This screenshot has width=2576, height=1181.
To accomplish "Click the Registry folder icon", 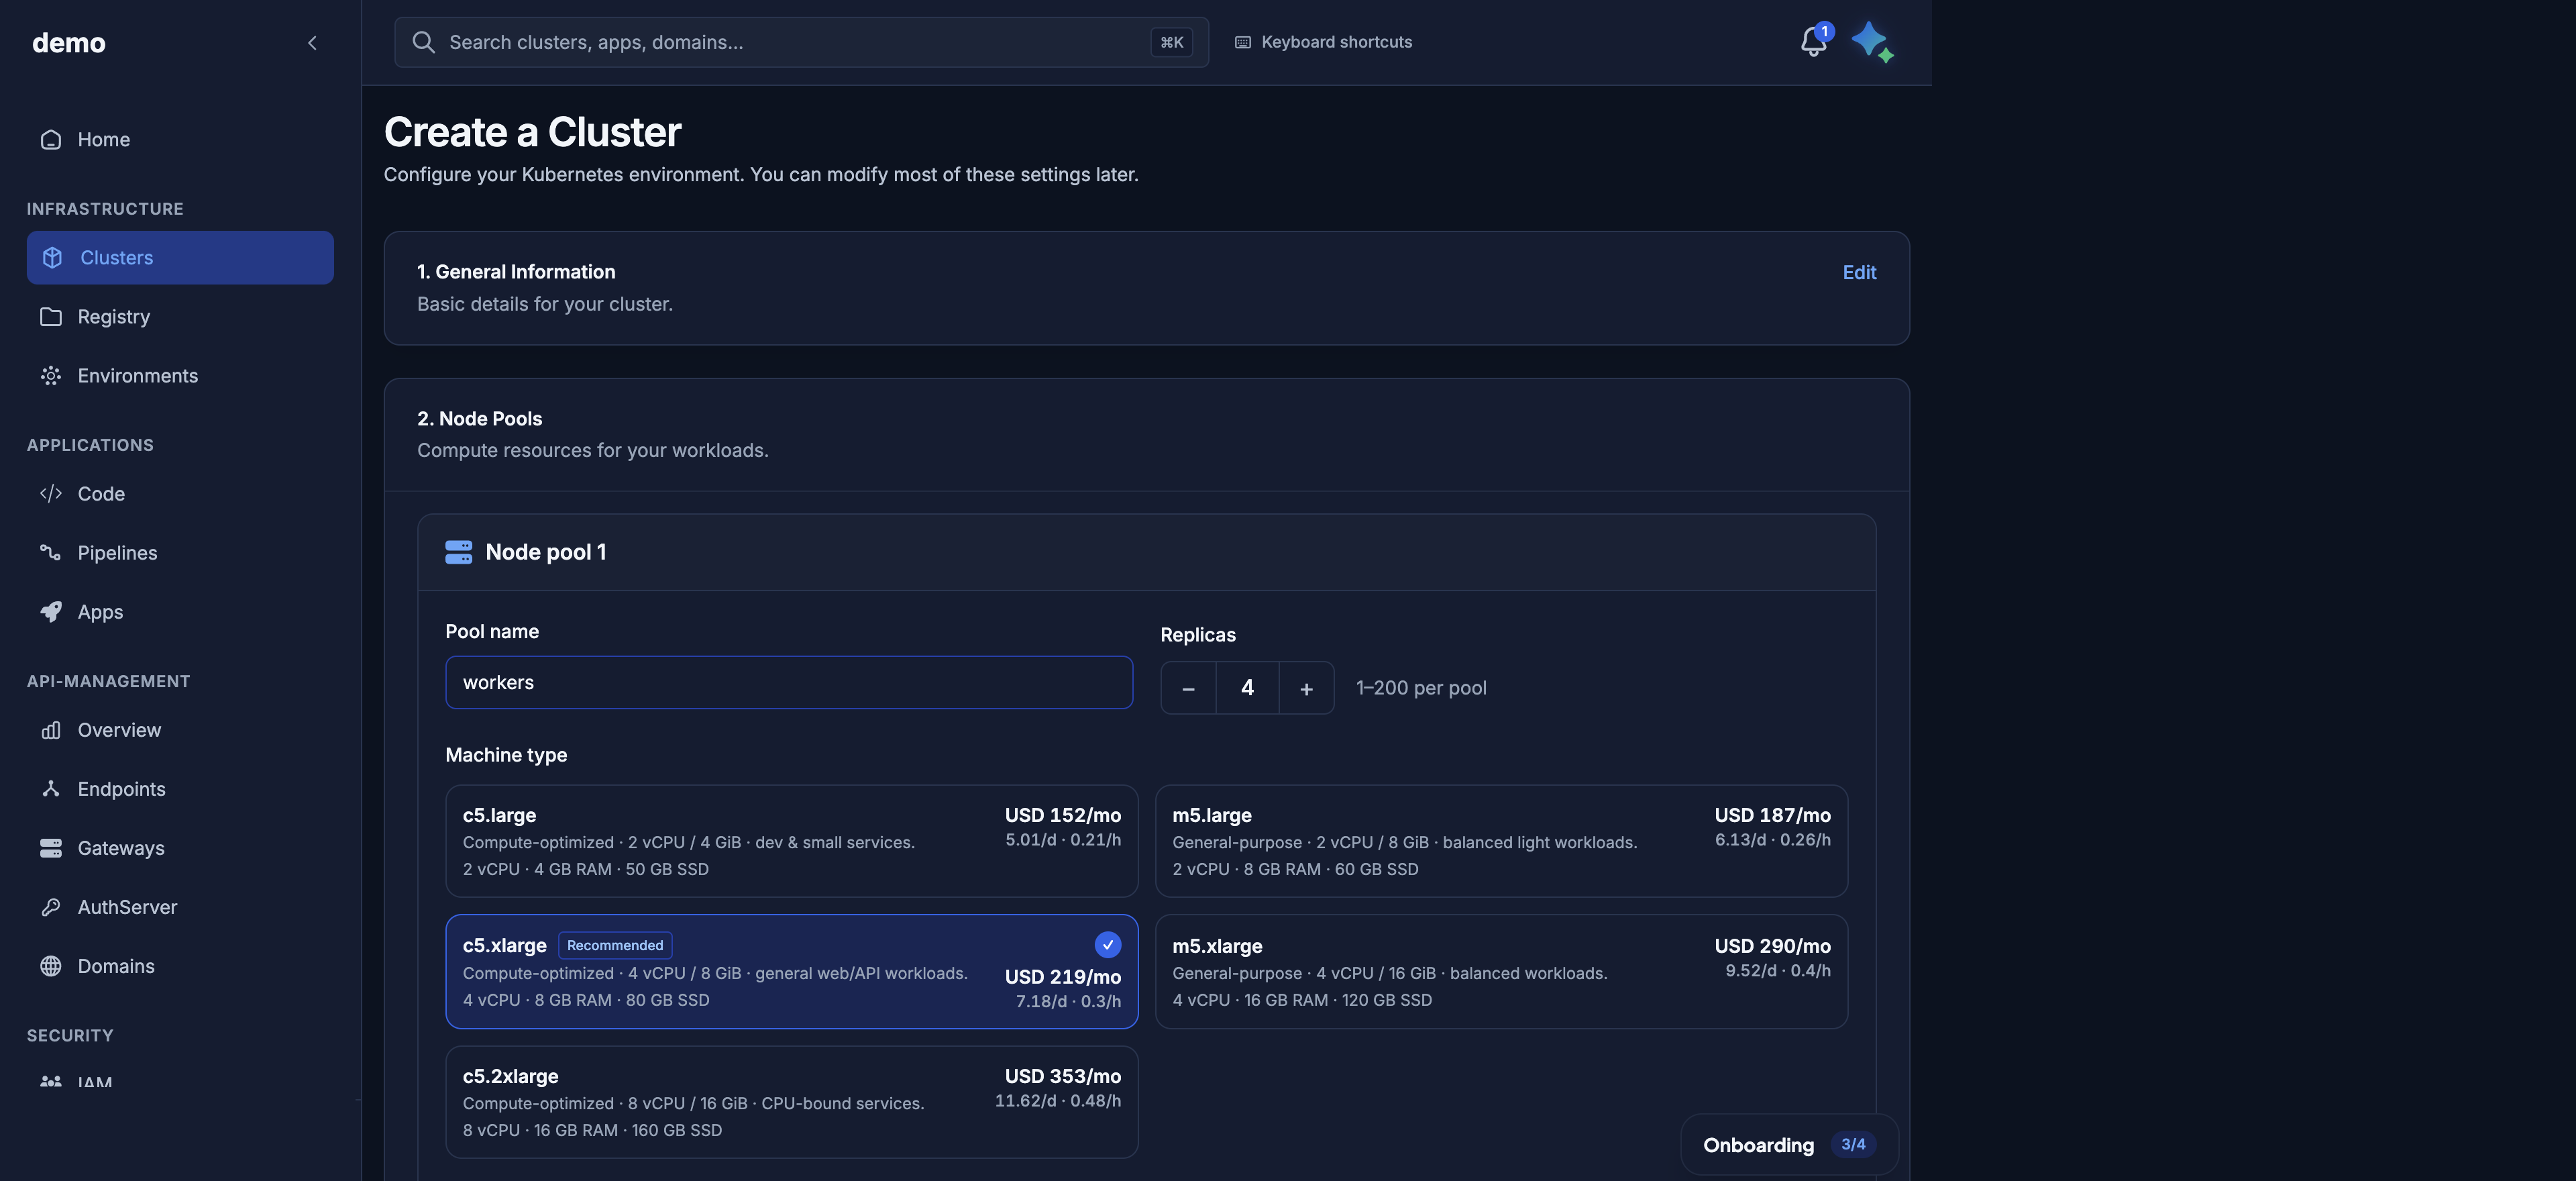I will tap(51, 317).
